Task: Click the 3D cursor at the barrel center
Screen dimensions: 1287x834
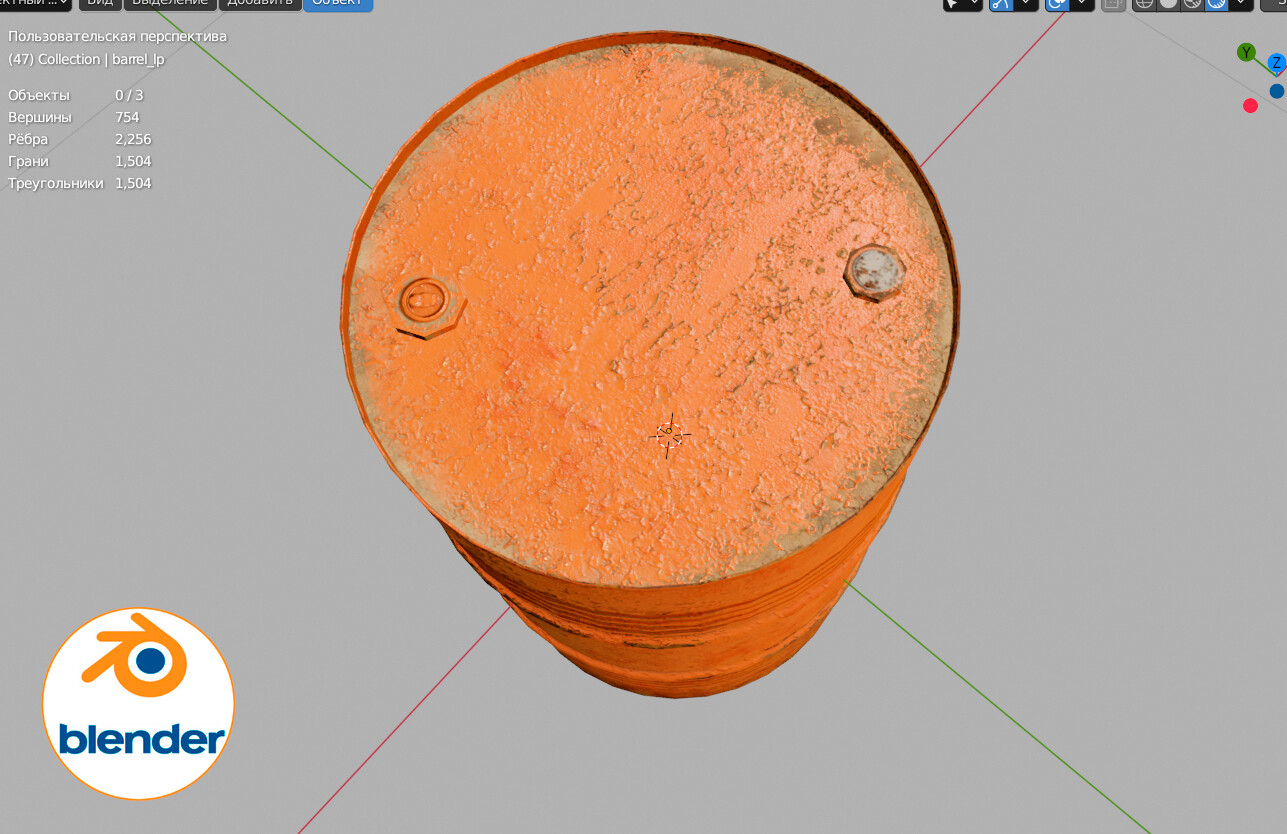Action: coord(670,436)
